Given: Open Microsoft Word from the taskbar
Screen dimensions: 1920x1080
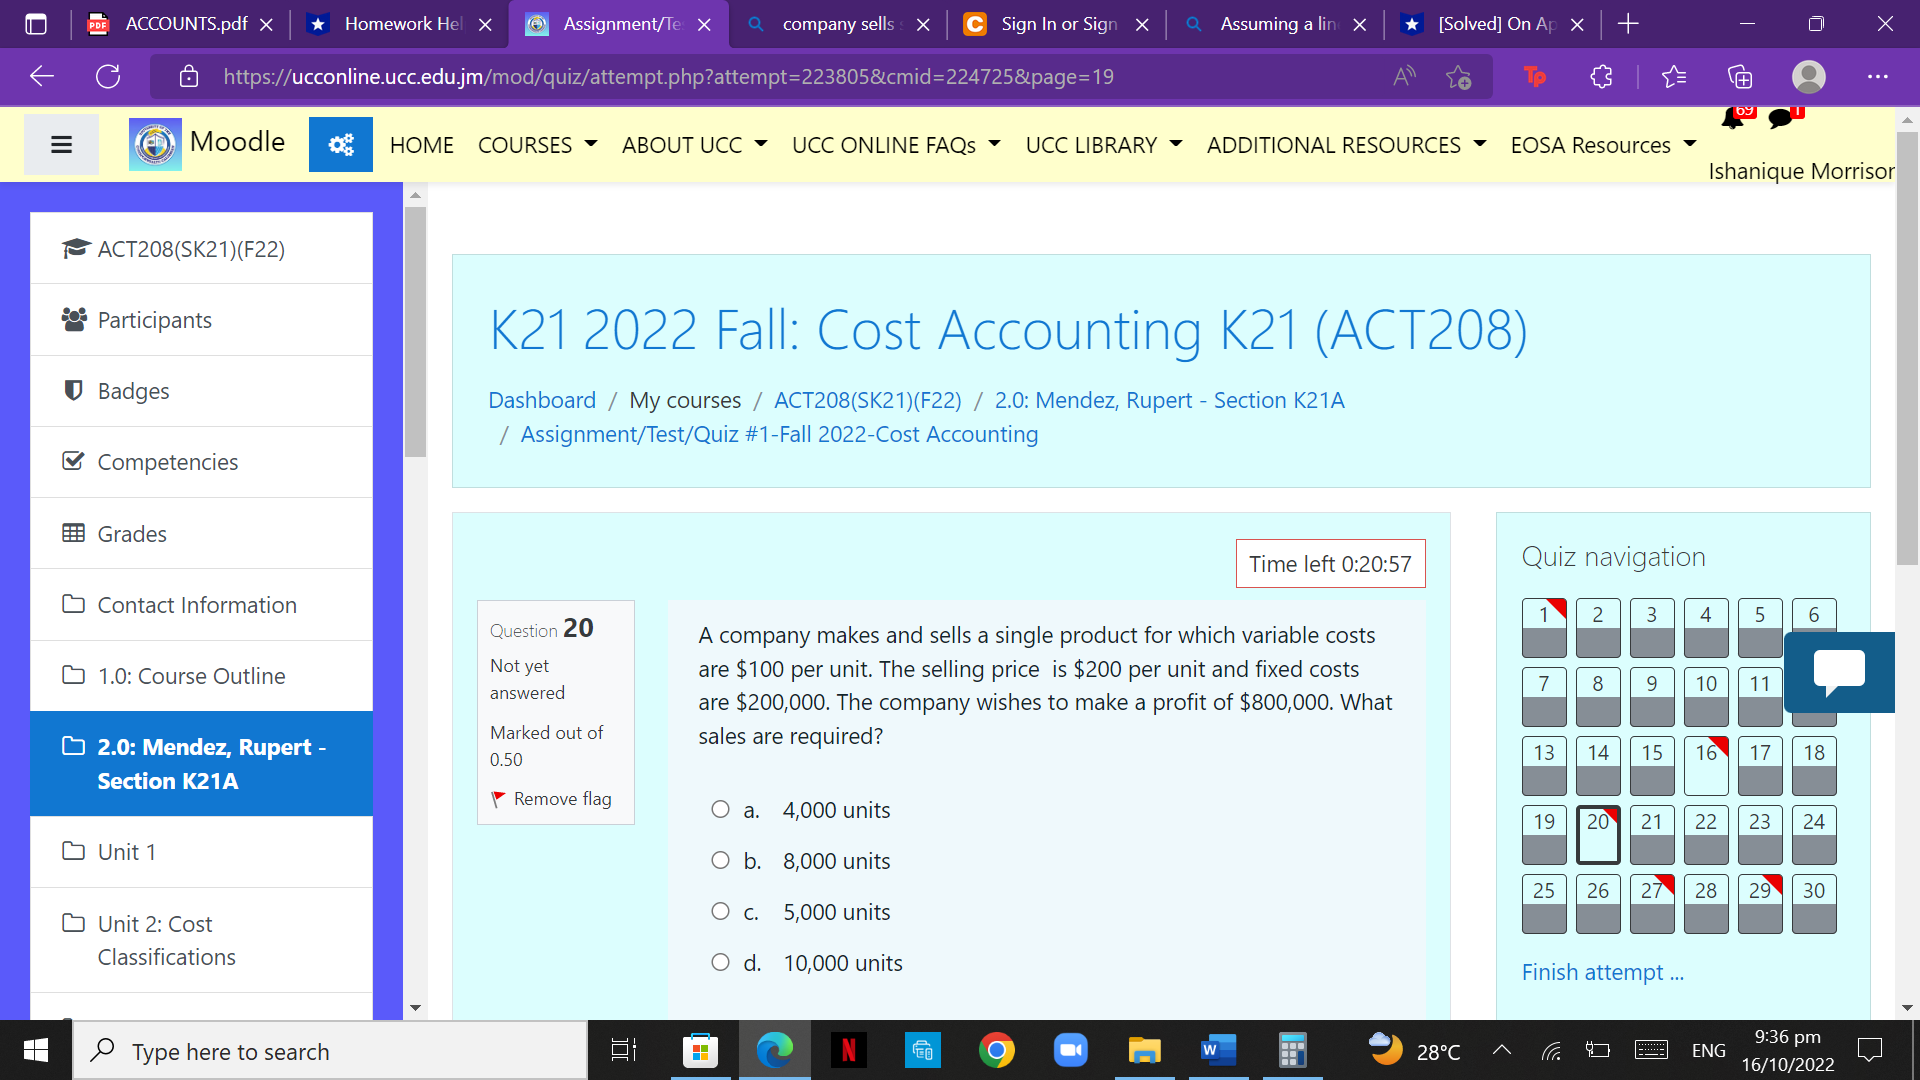Looking at the screenshot, I should point(1218,1050).
